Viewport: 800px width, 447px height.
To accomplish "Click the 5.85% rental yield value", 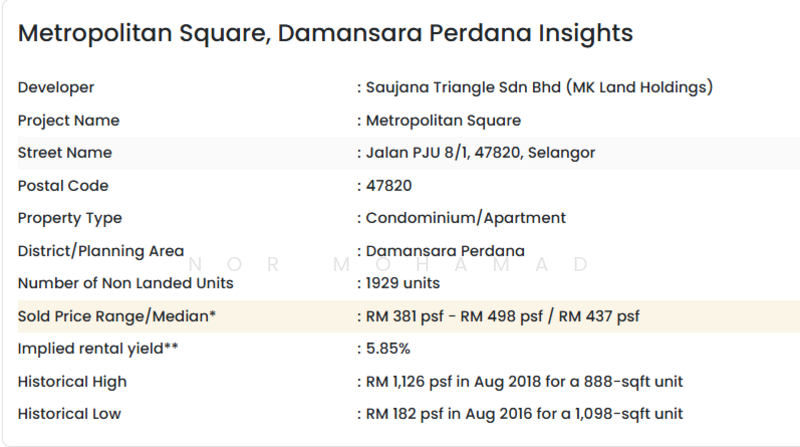I will click(x=388, y=349).
